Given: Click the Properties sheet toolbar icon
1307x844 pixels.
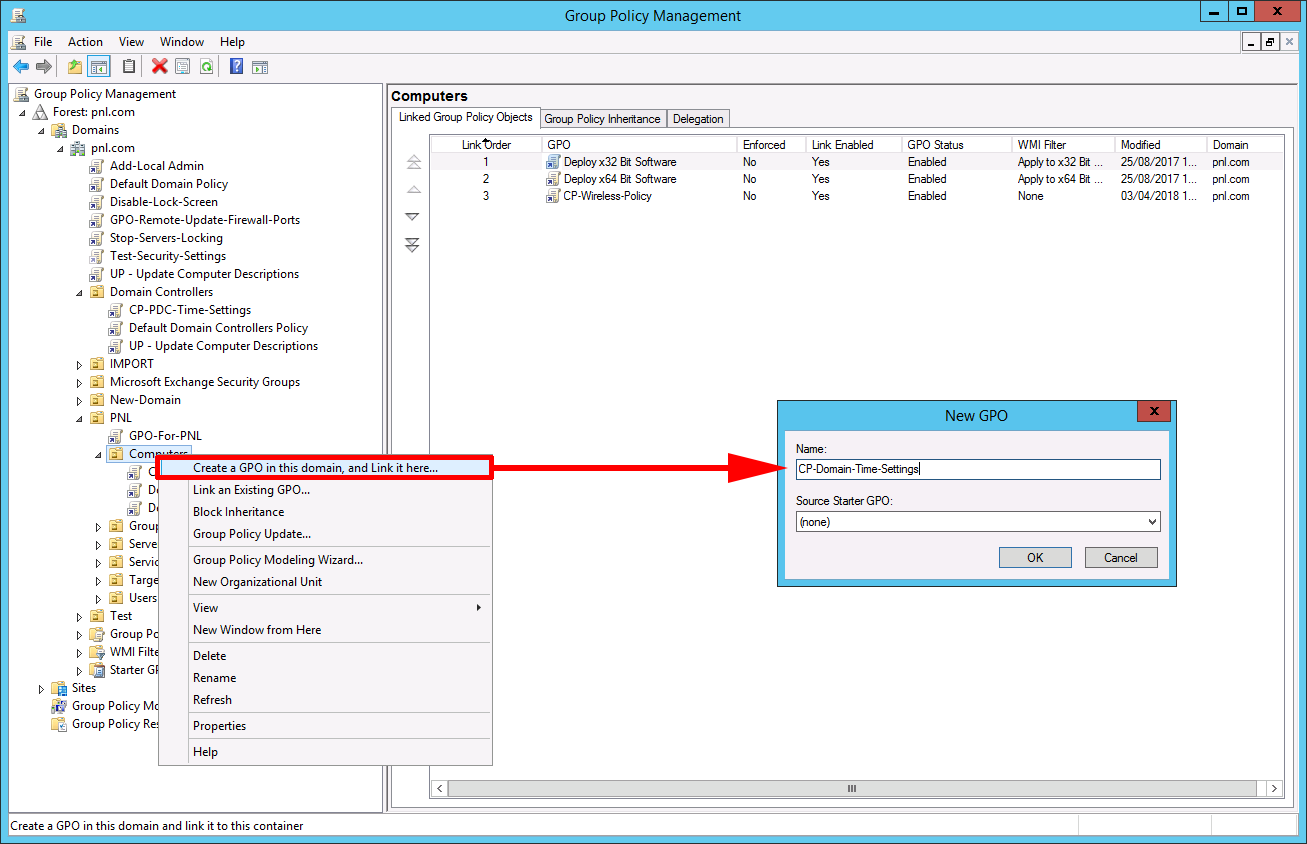Looking at the screenshot, I should [x=182, y=66].
